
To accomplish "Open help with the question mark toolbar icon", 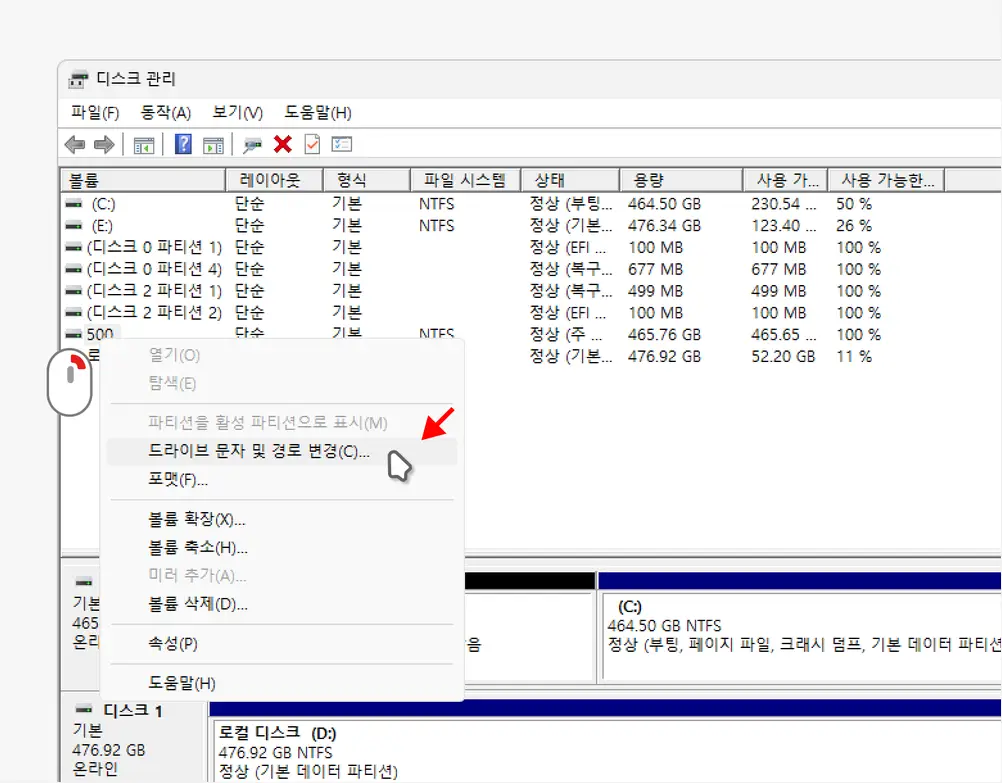I will [182, 144].
